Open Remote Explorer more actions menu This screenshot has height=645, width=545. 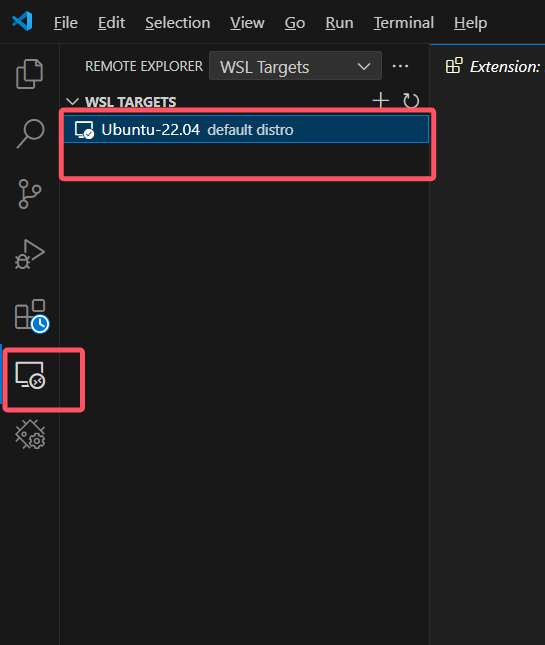click(400, 66)
